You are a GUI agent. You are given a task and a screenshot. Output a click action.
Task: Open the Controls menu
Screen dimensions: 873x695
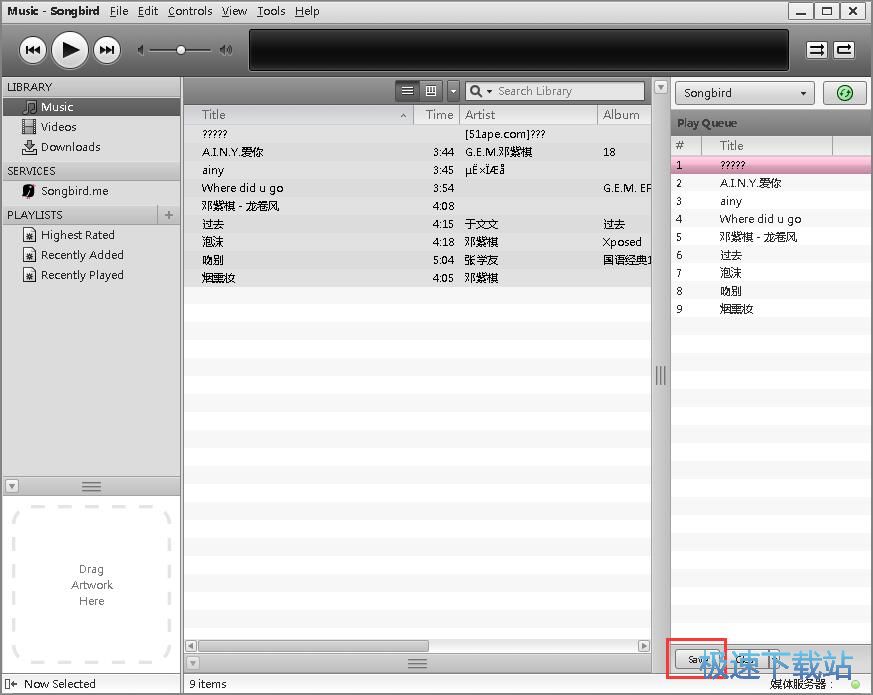click(x=190, y=11)
